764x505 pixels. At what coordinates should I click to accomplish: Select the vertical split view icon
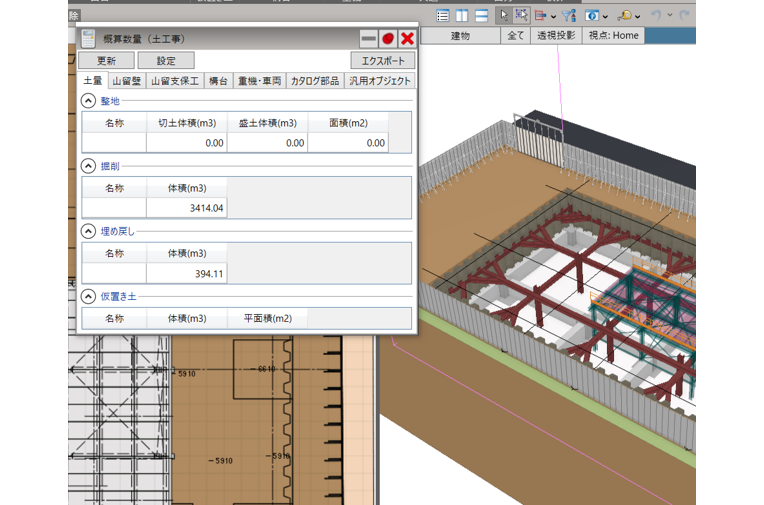pyautogui.click(x=462, y=15)
